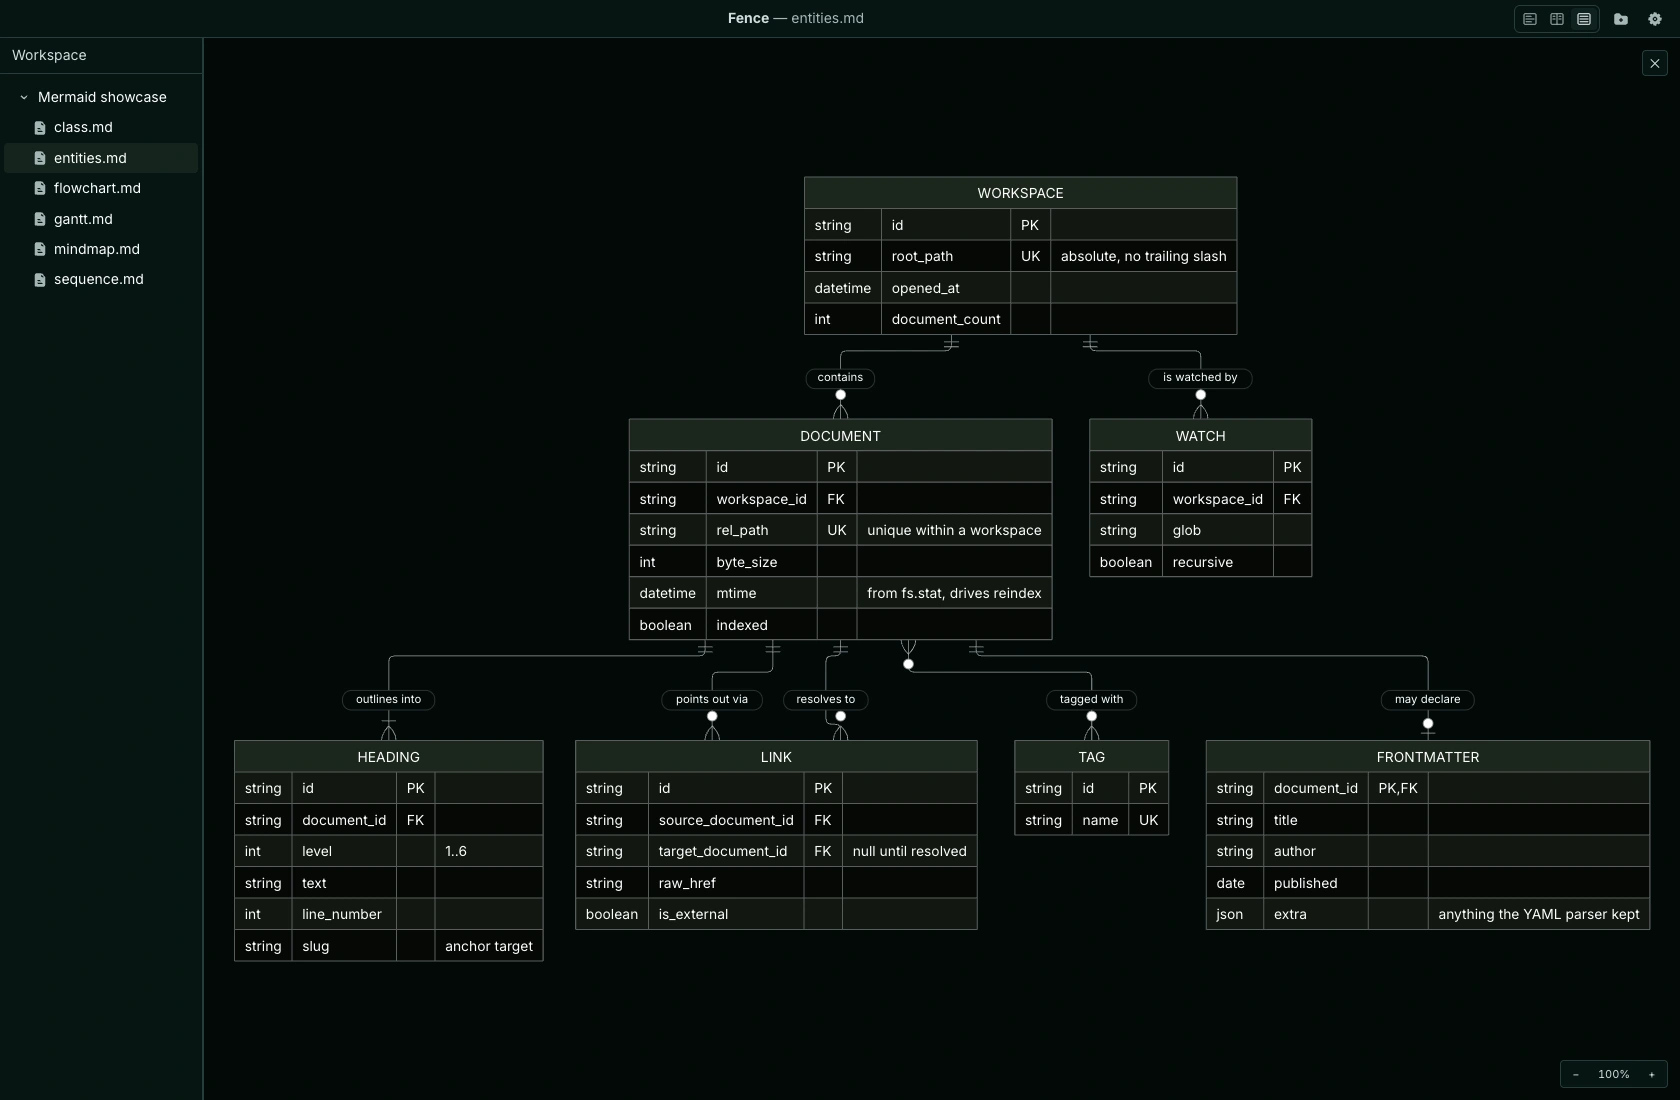Click the "unique within a workspace" cell
1680x1100 pixels.
coord(954,530)
